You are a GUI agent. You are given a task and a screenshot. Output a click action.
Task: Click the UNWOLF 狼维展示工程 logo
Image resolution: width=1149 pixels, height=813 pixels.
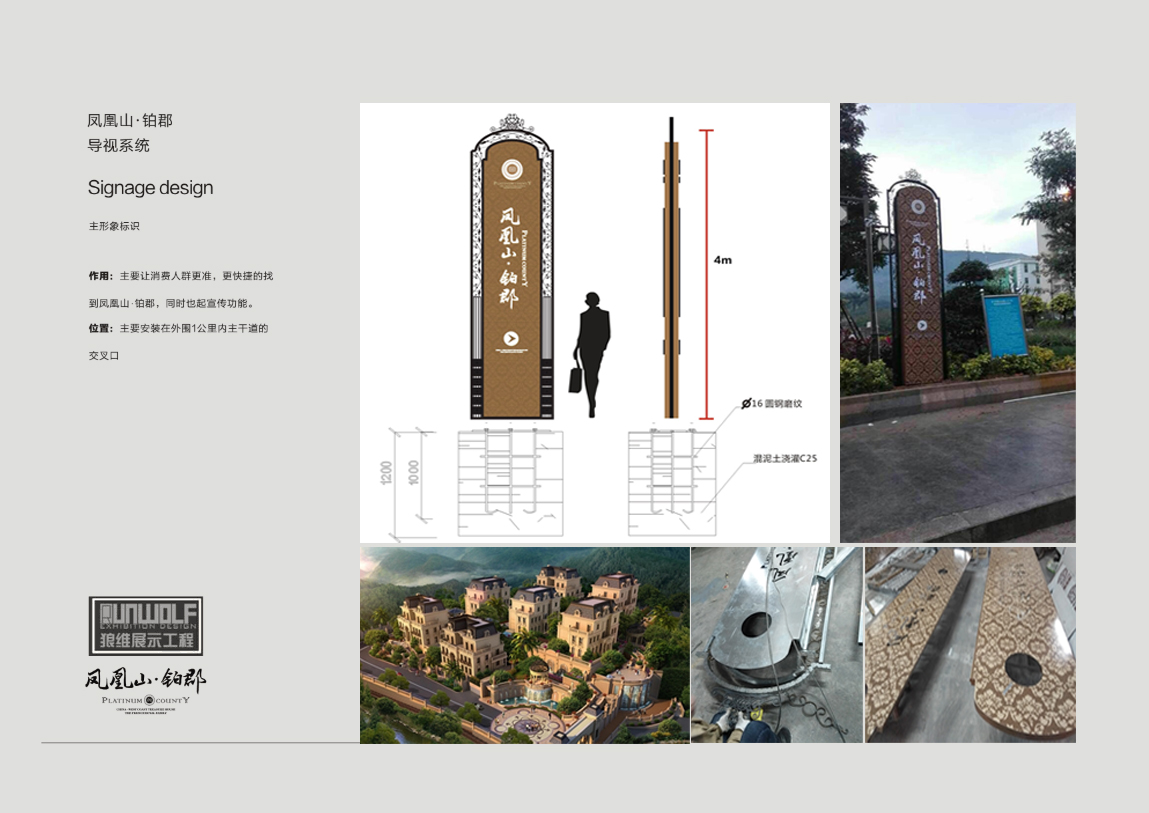click(x=146, y=626)
